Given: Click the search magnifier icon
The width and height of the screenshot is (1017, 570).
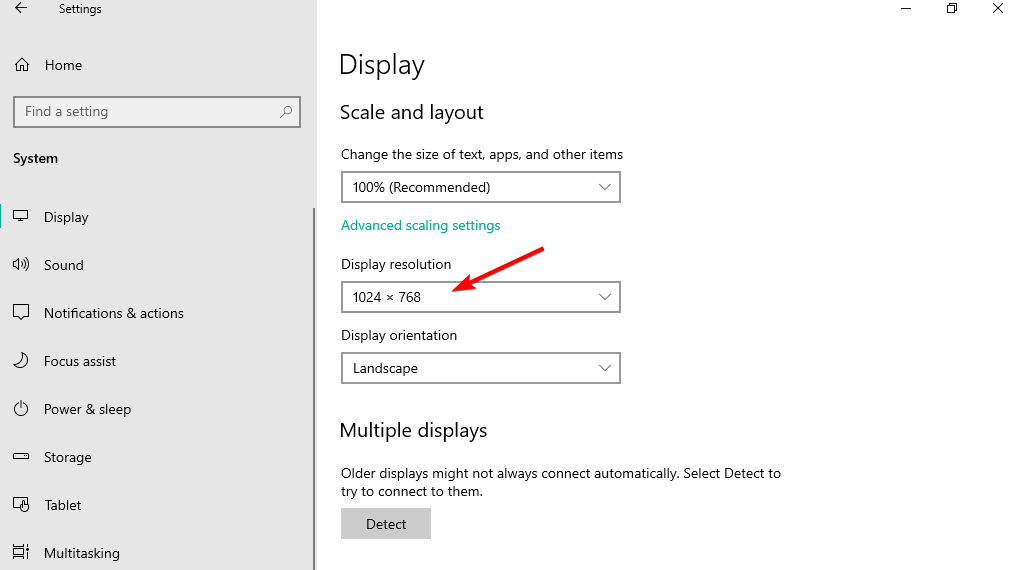Looking at the screenshot, I should (x=286, y=112).
